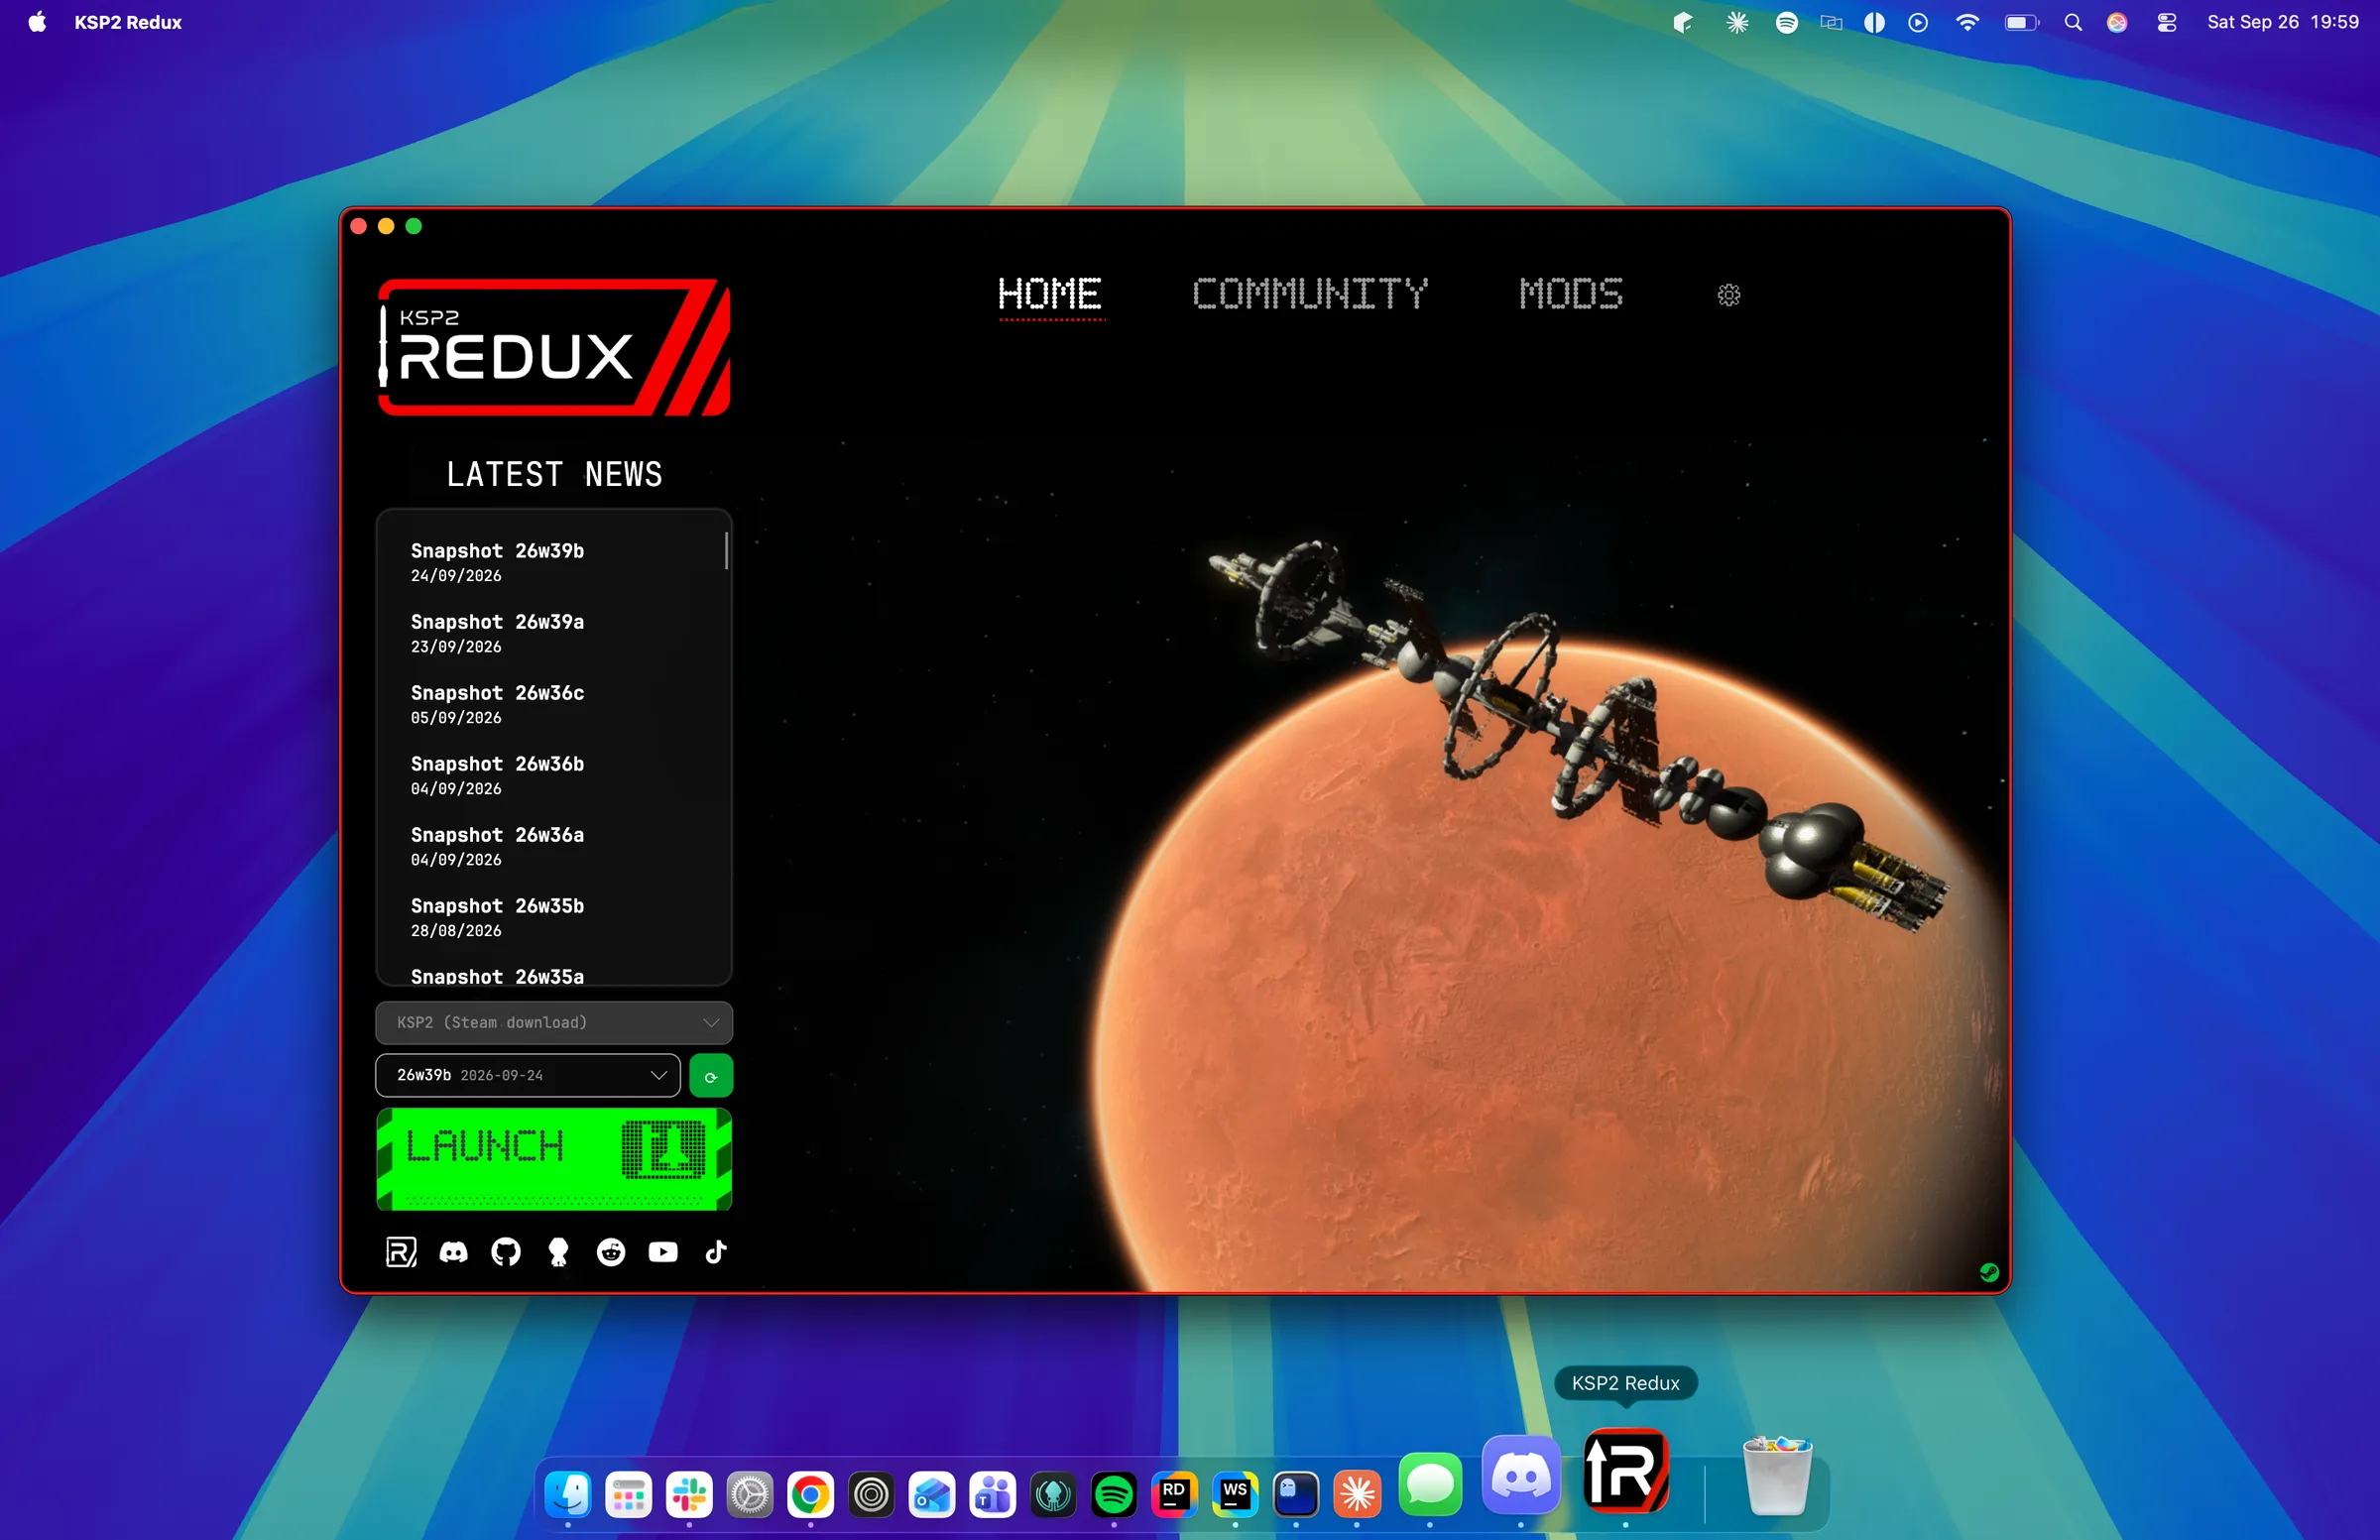Image resolution: width=2380 pixels, height=1540 pixels.
Task: Open Messages from the dock
Action: [x=1430, y=1484]
